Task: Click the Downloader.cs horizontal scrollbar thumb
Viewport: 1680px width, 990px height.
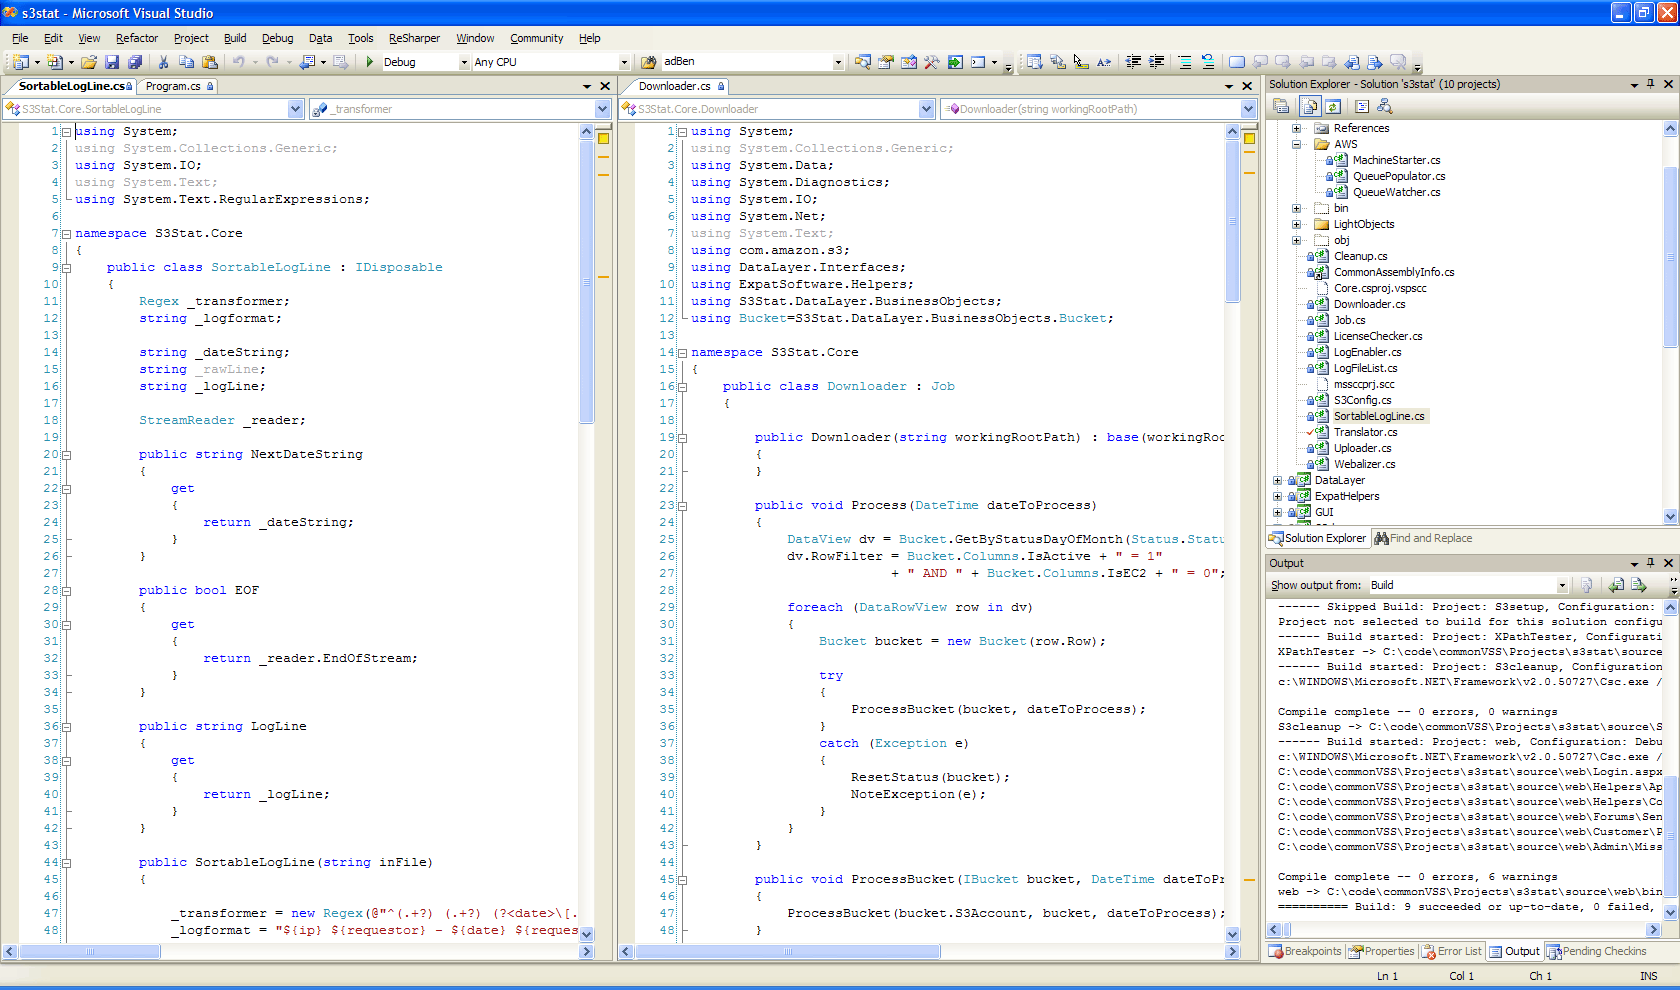Action: [x=788, y=951]
